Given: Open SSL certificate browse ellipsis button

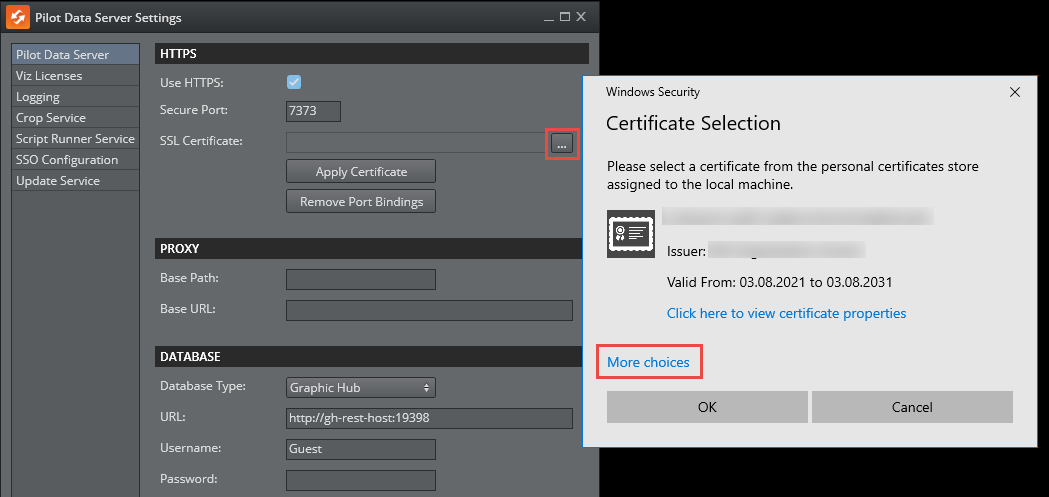Looking at the screenshot, I should pyautogui.click(x=562, y=144).
